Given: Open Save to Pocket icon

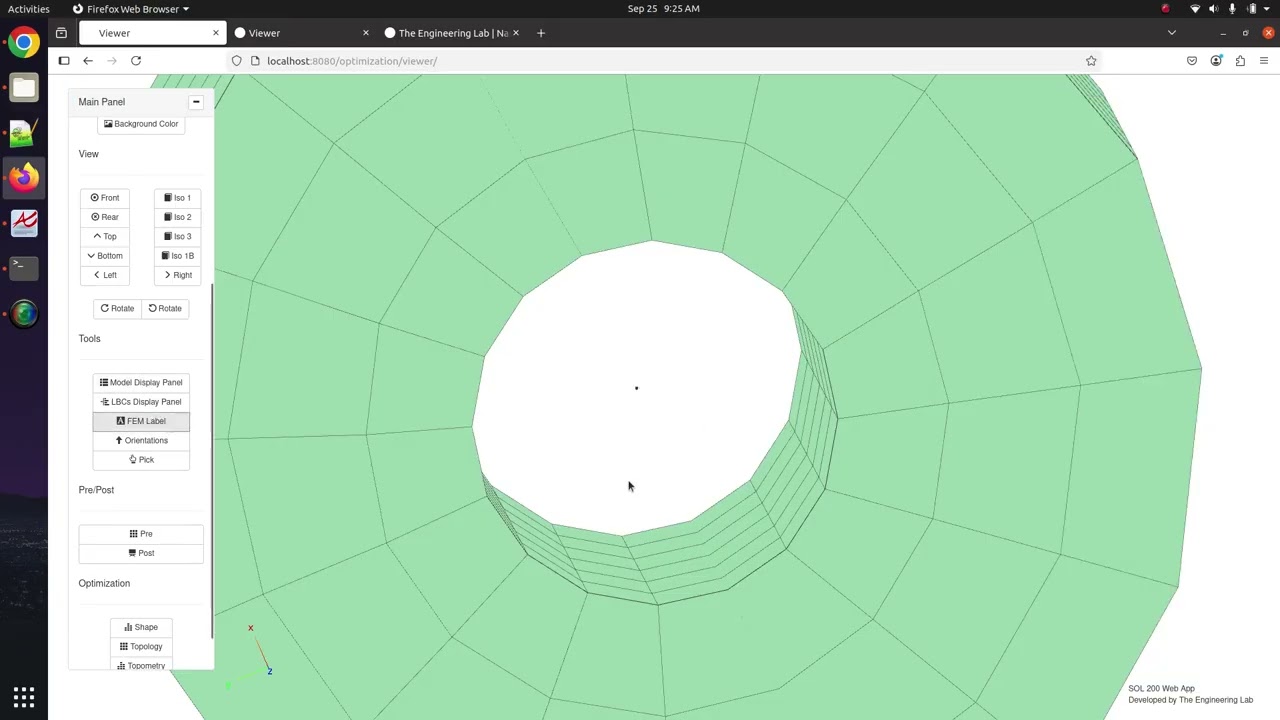Looking at the screenshot, I should click(x=1192, y=61).
